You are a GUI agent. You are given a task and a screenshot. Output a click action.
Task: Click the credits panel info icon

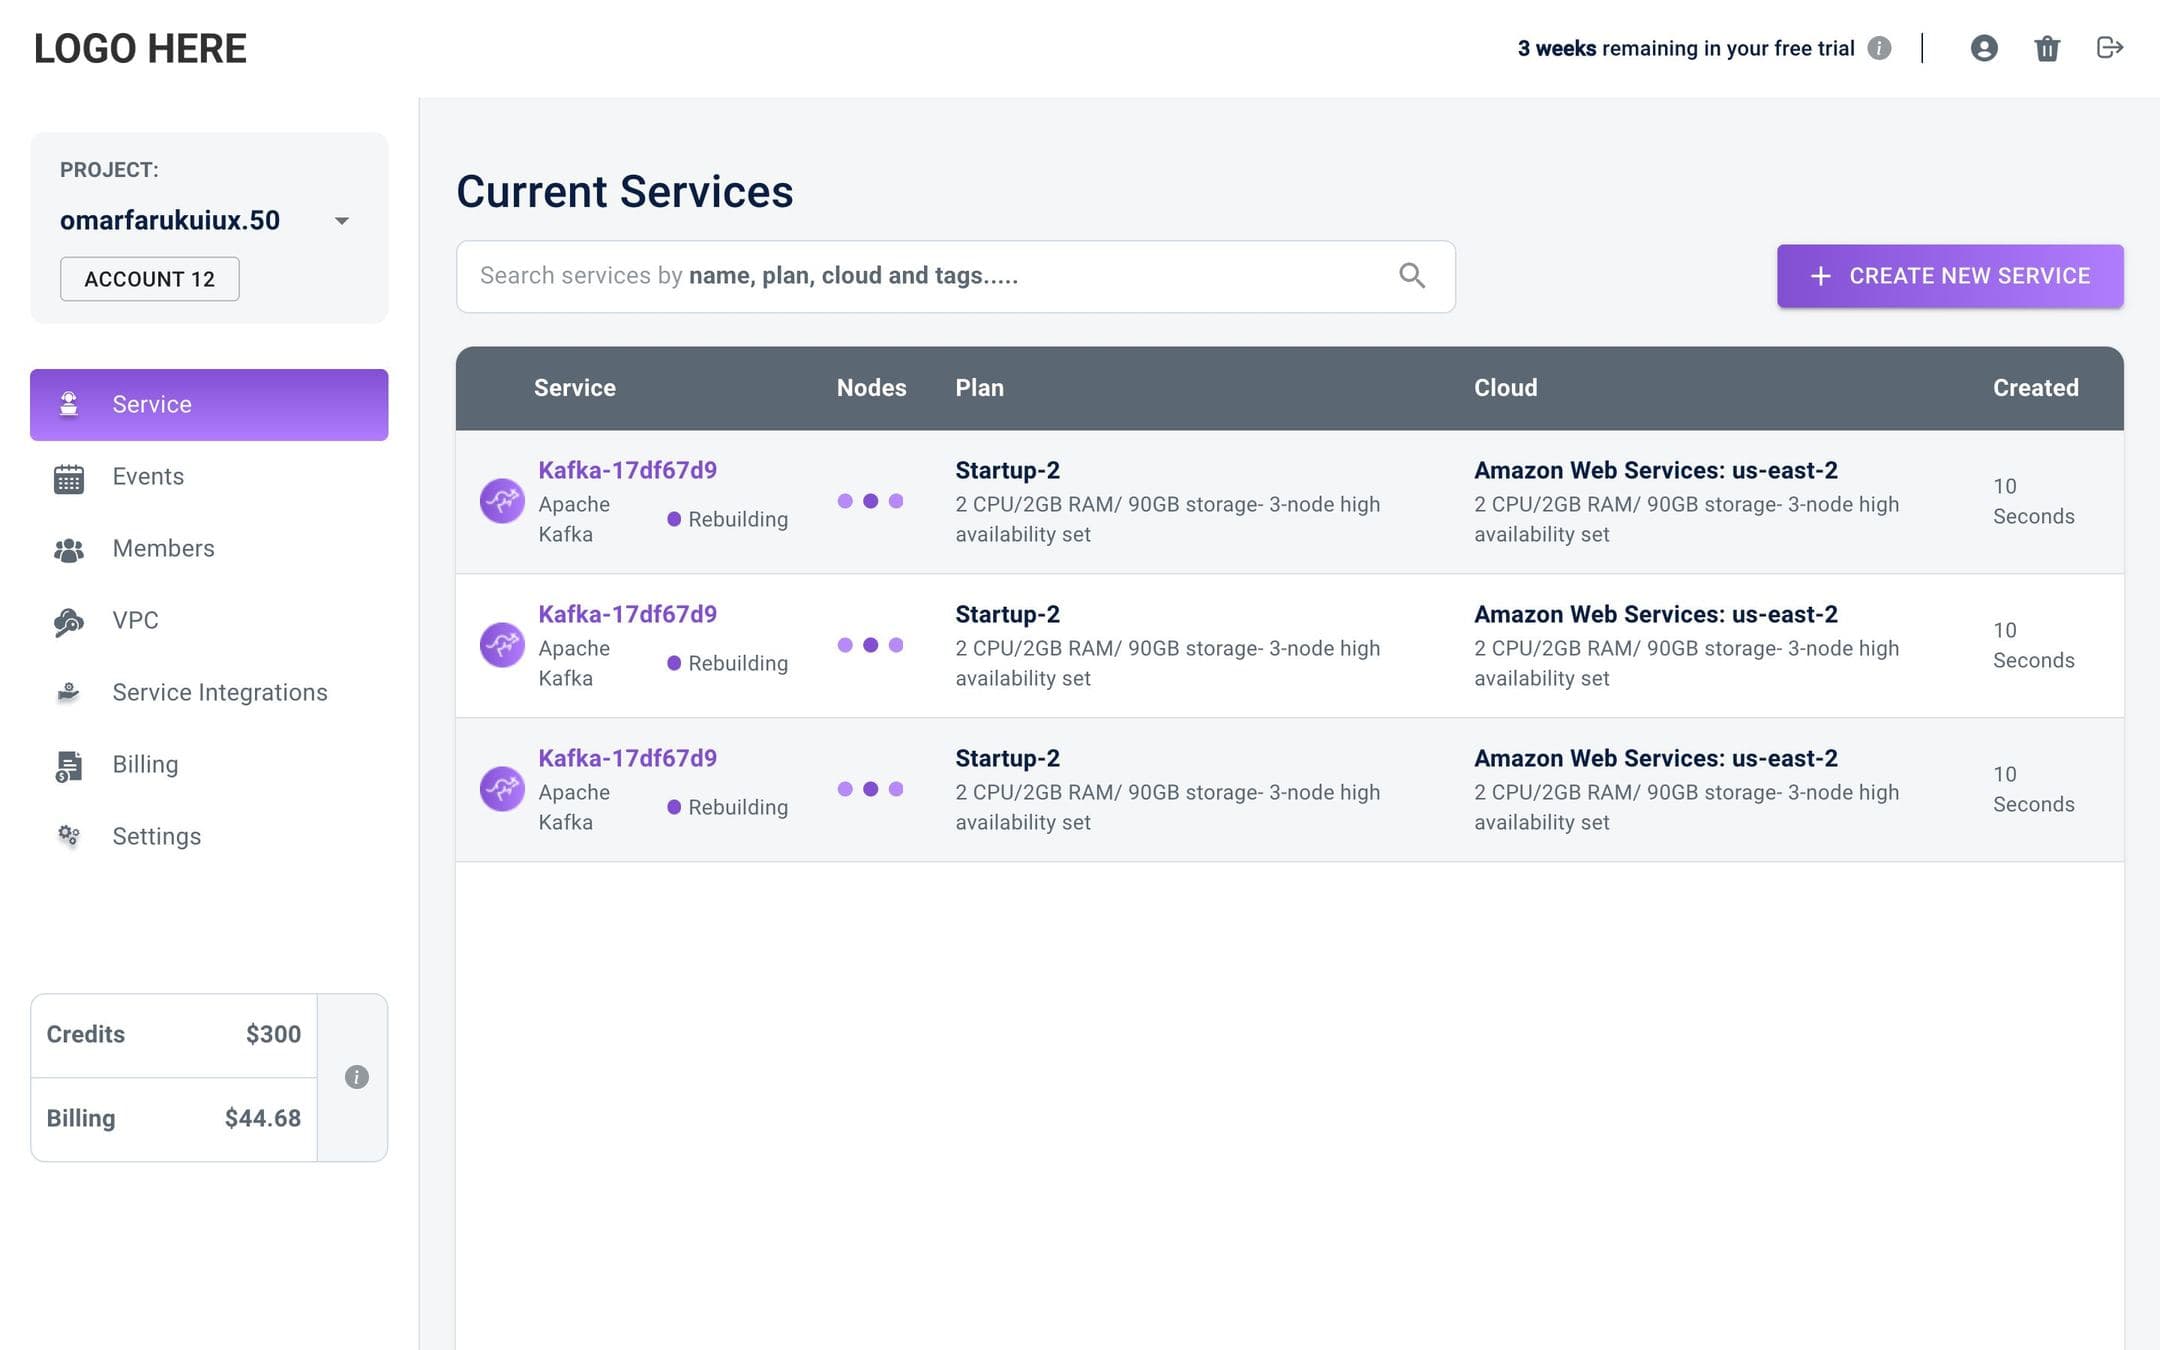click(x=357, y=1077)
